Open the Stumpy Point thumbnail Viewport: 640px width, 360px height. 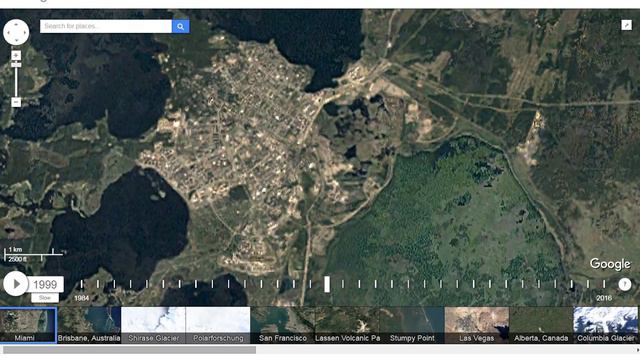[411, 325]
